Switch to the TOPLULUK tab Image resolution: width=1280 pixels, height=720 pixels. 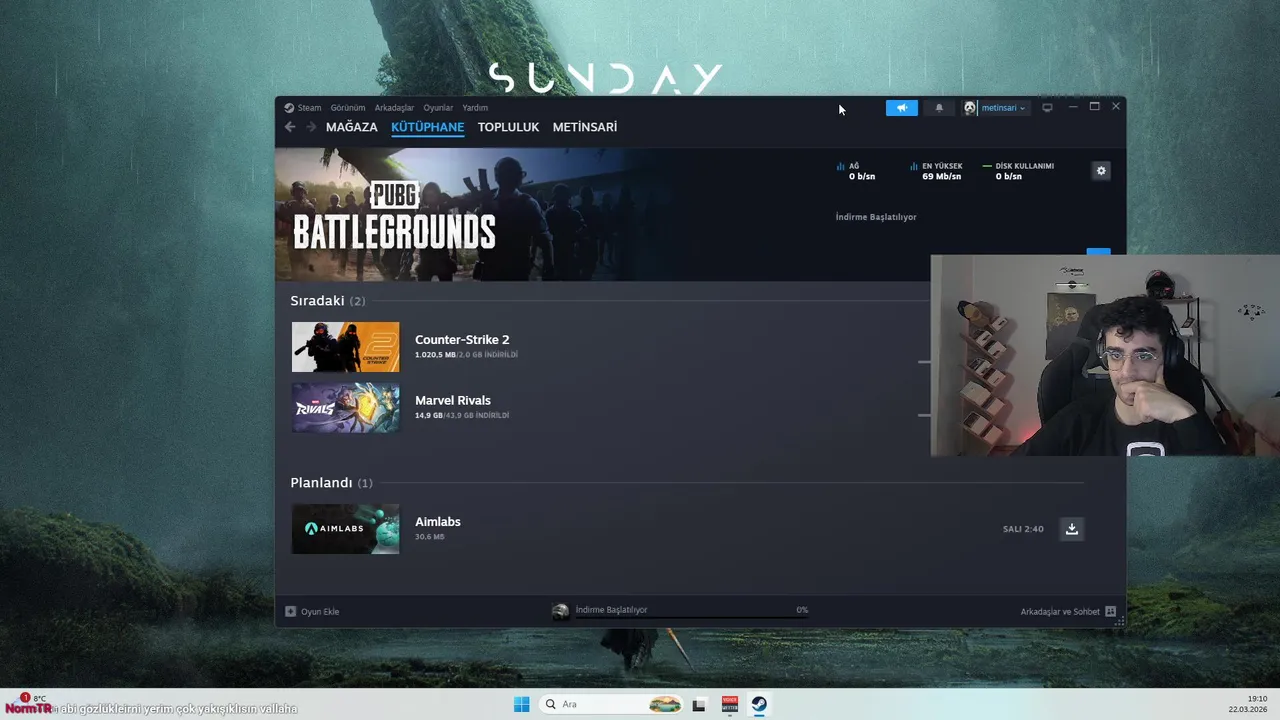[508, 127]
